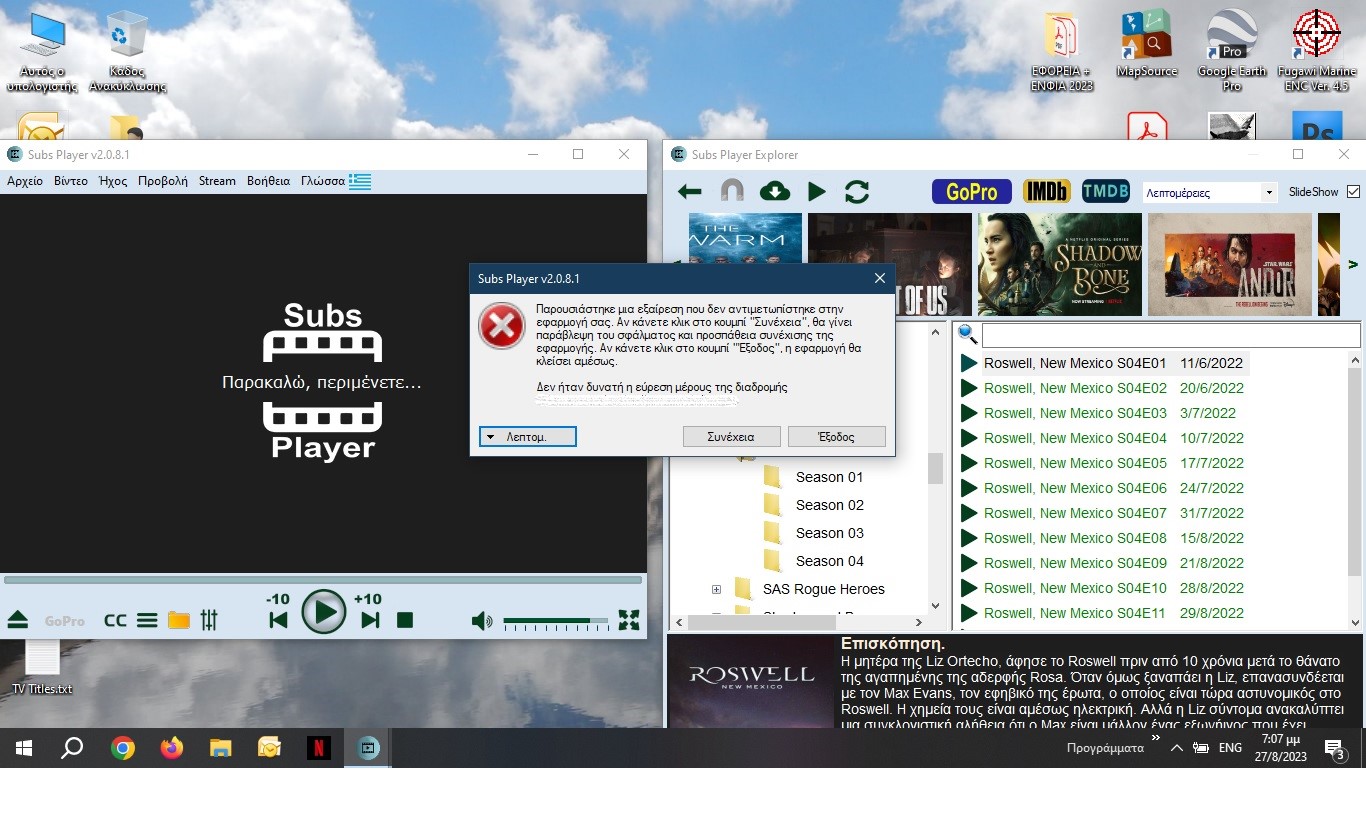Skip forward with the +10 button
The height and width of the screenshot is (814, 1366).
click(x=370, y=619)
